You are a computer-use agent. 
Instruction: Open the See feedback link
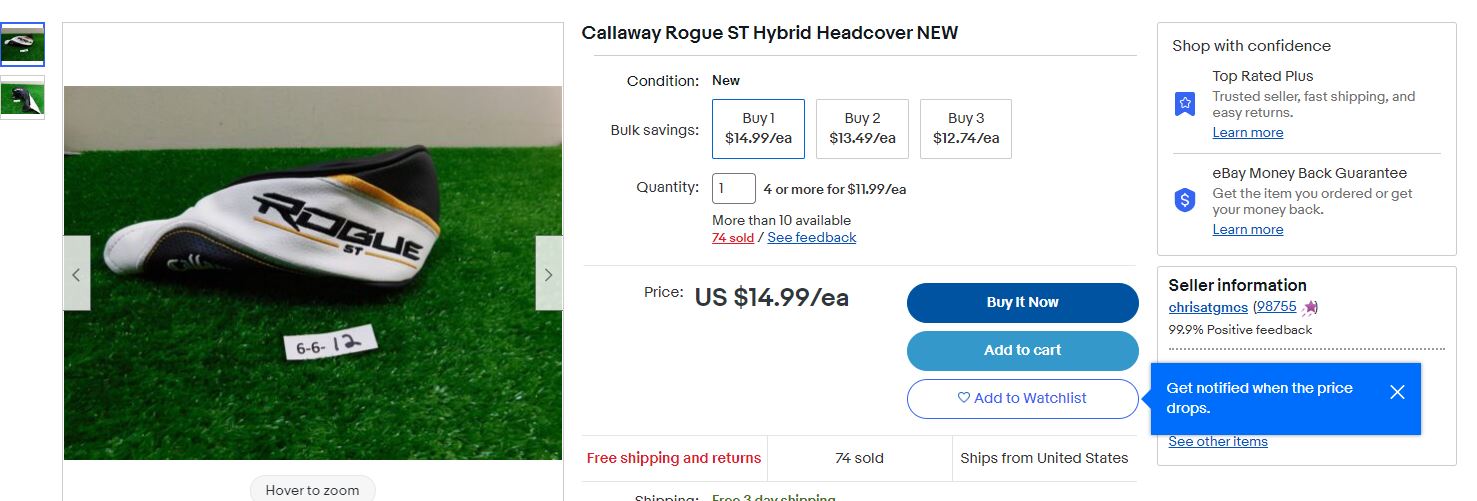click(811, 238)
